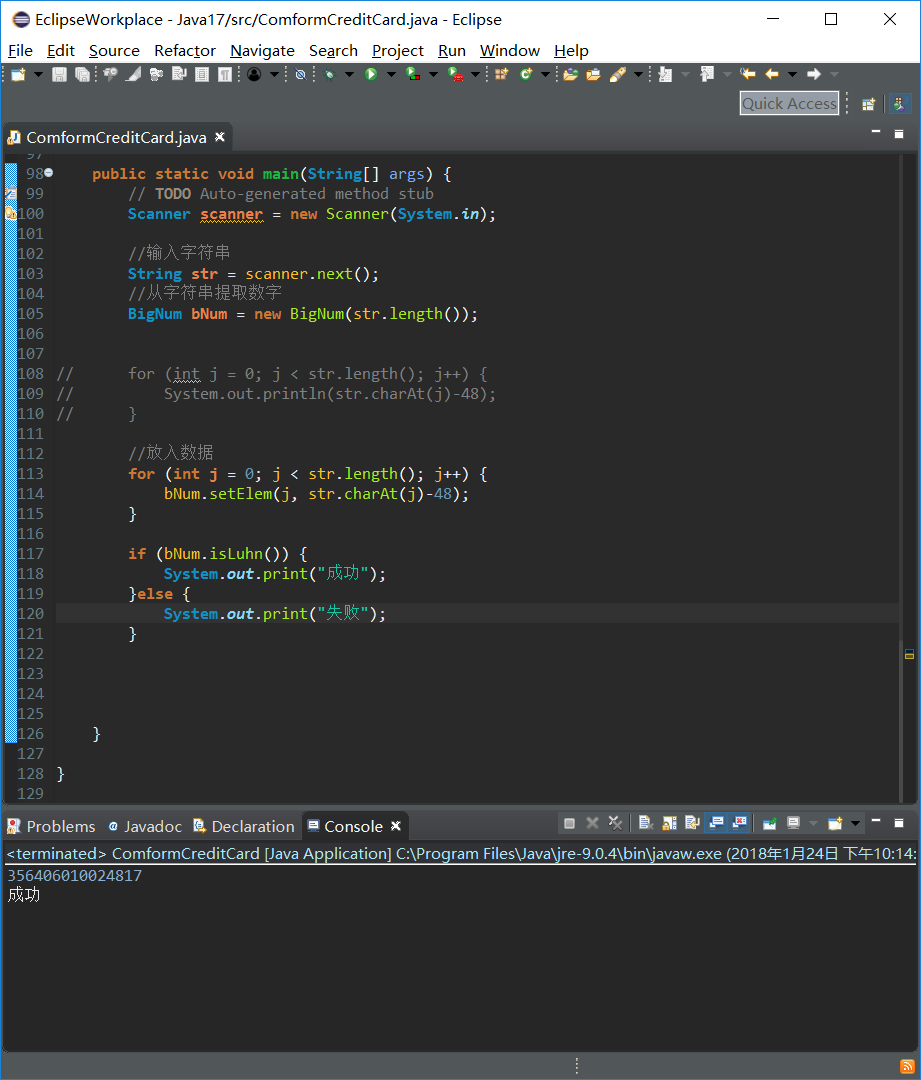This screenshot has width=921, height=1080.
Task: Toggle Show Console on Standard Error
Action: pyautogui.click(x=739, y=823)
